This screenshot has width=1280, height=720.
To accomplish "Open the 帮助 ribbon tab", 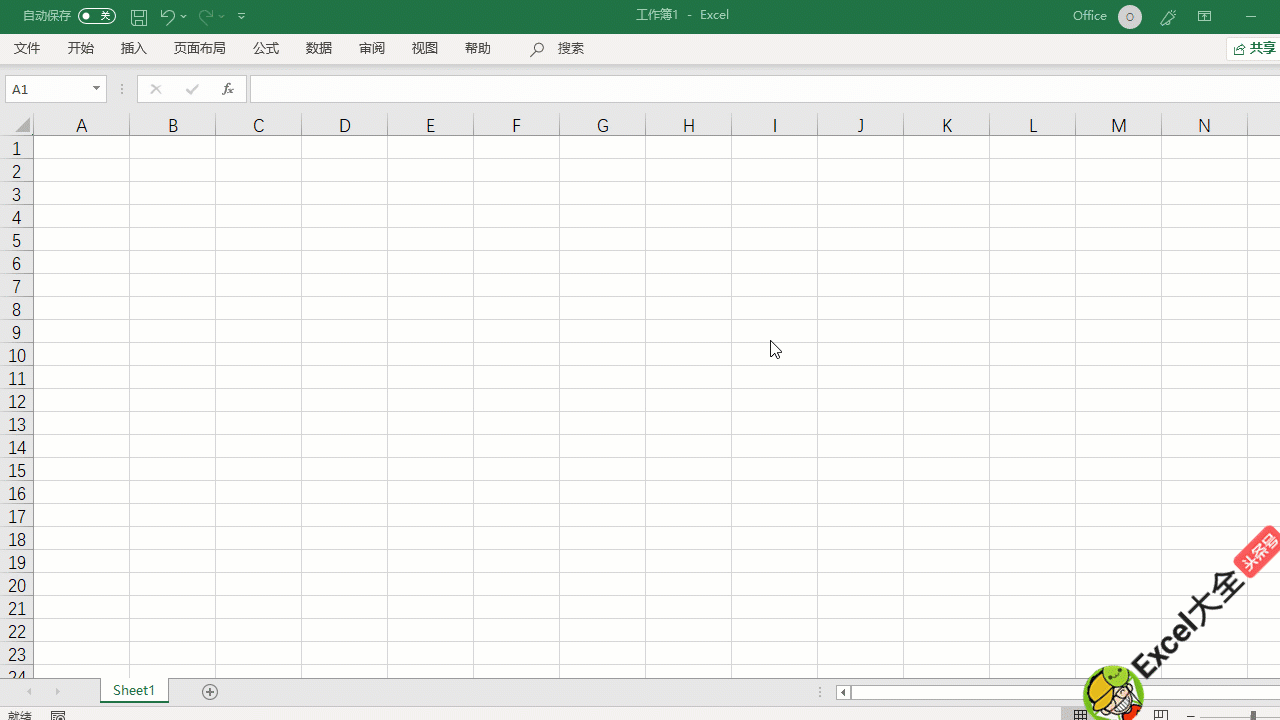I will (x=478, y=48).
